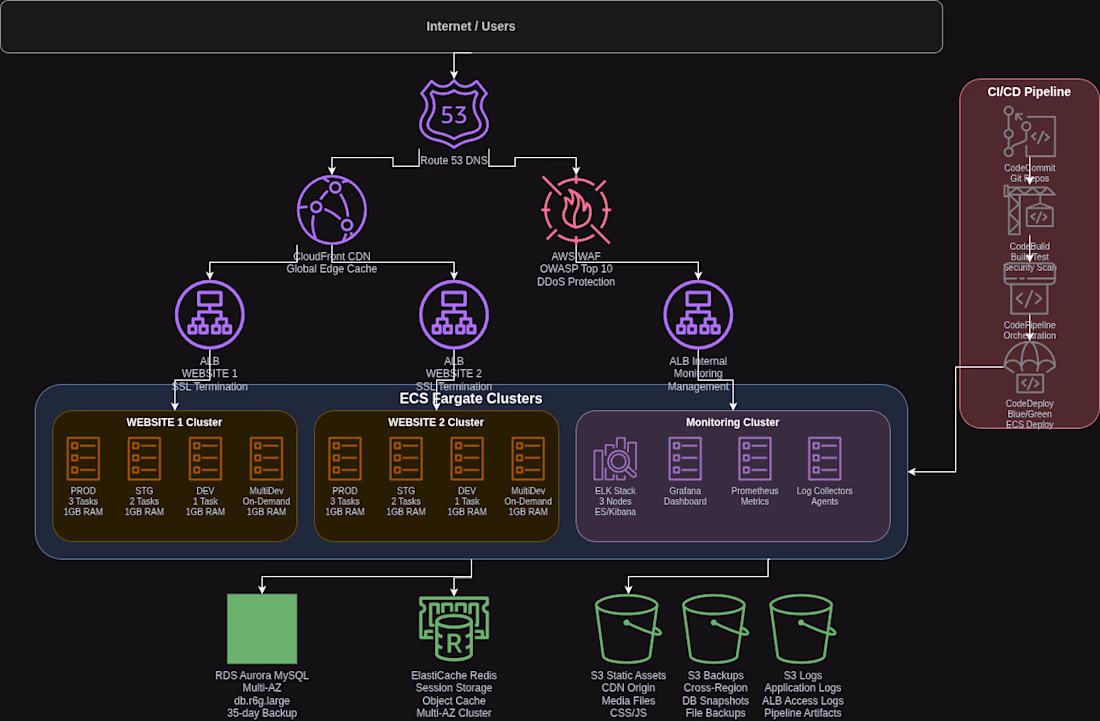
Task: Click the ECS Fargate Clusters heading
Action: coord(471,398)
